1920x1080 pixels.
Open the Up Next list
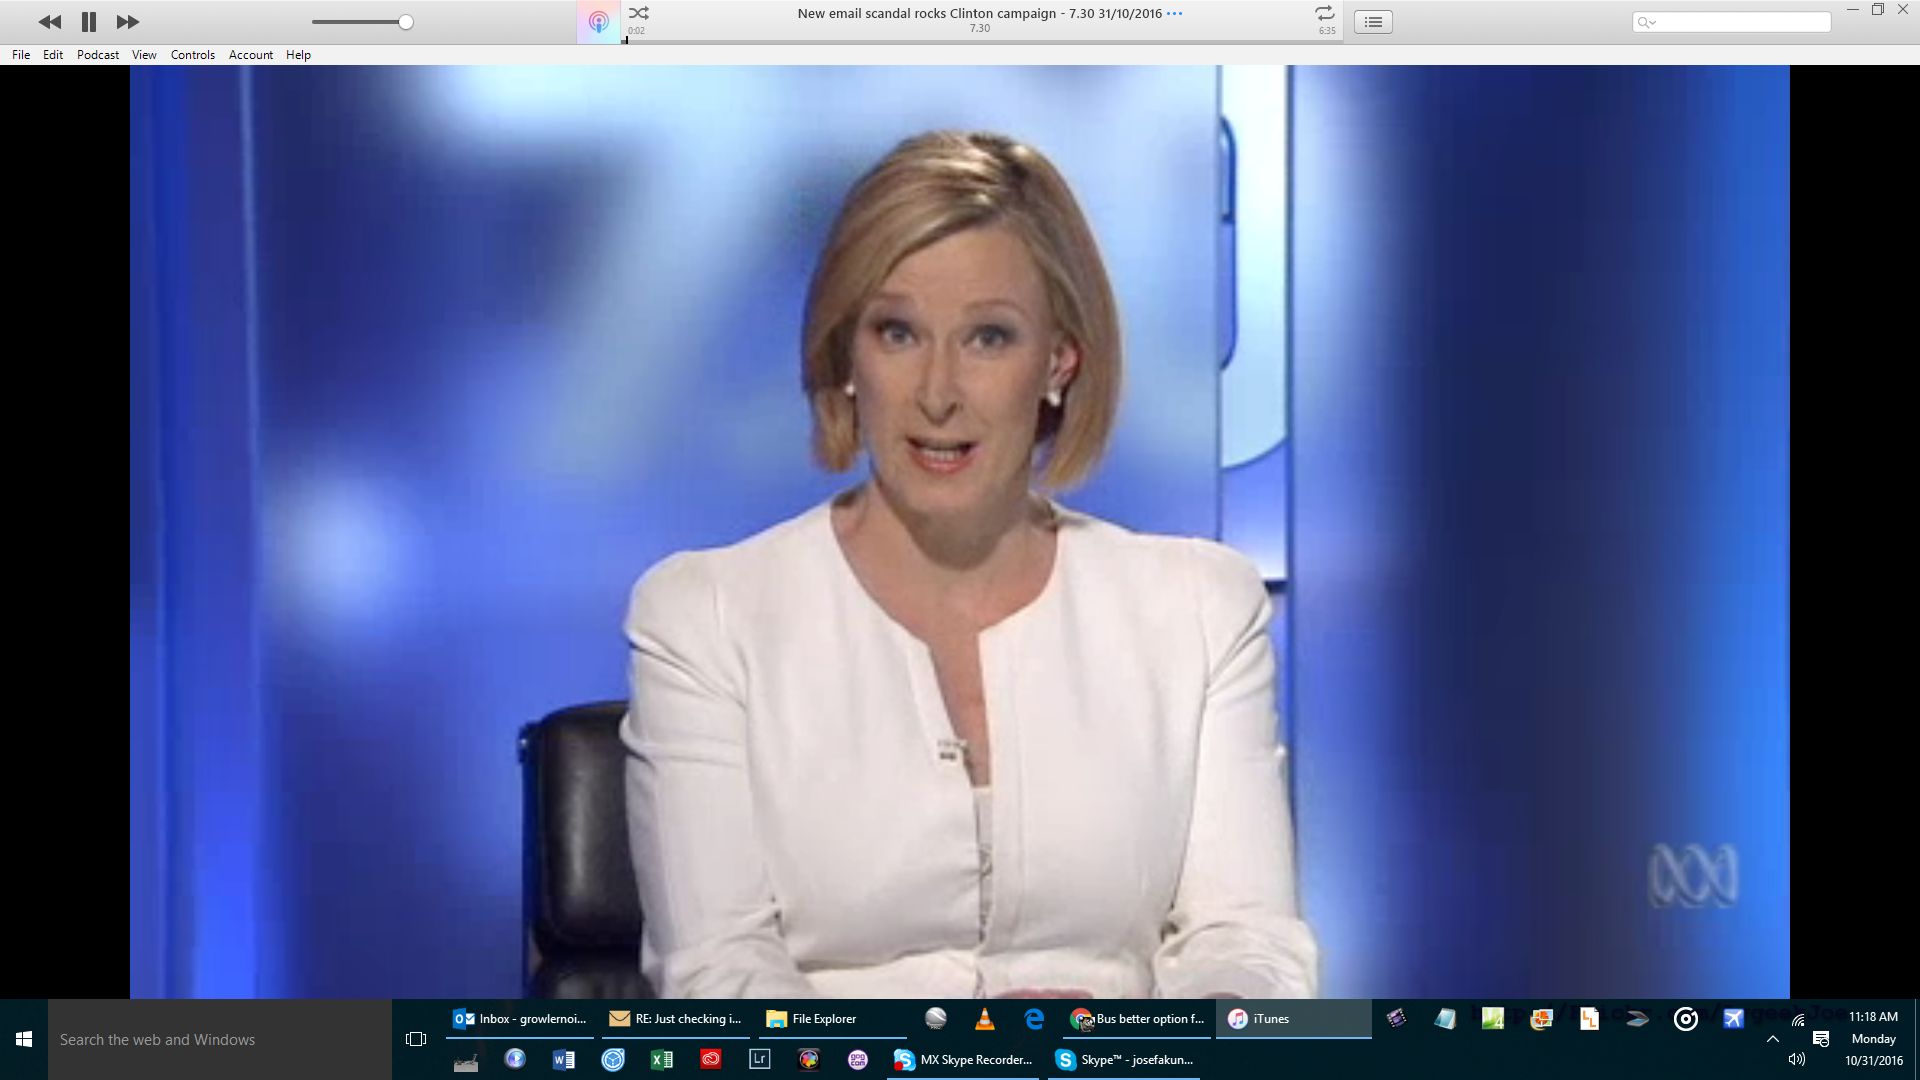1373,22
